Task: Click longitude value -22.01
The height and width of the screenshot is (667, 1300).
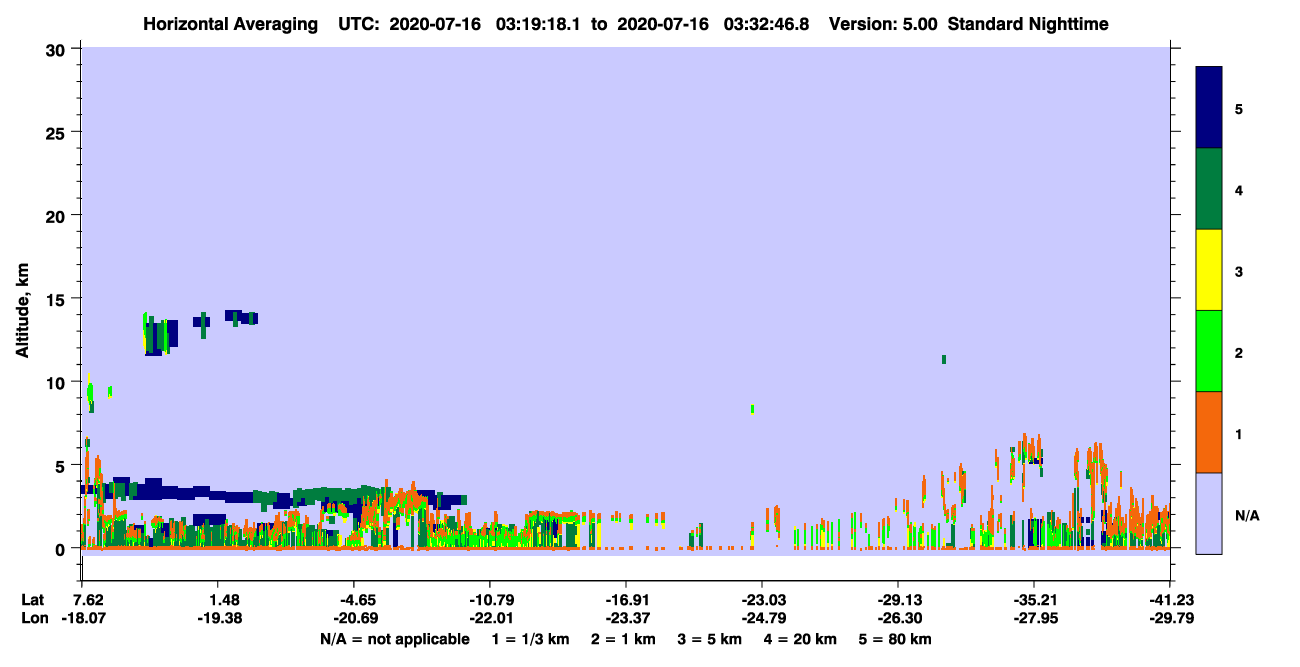Action: (x=490, y=619)
